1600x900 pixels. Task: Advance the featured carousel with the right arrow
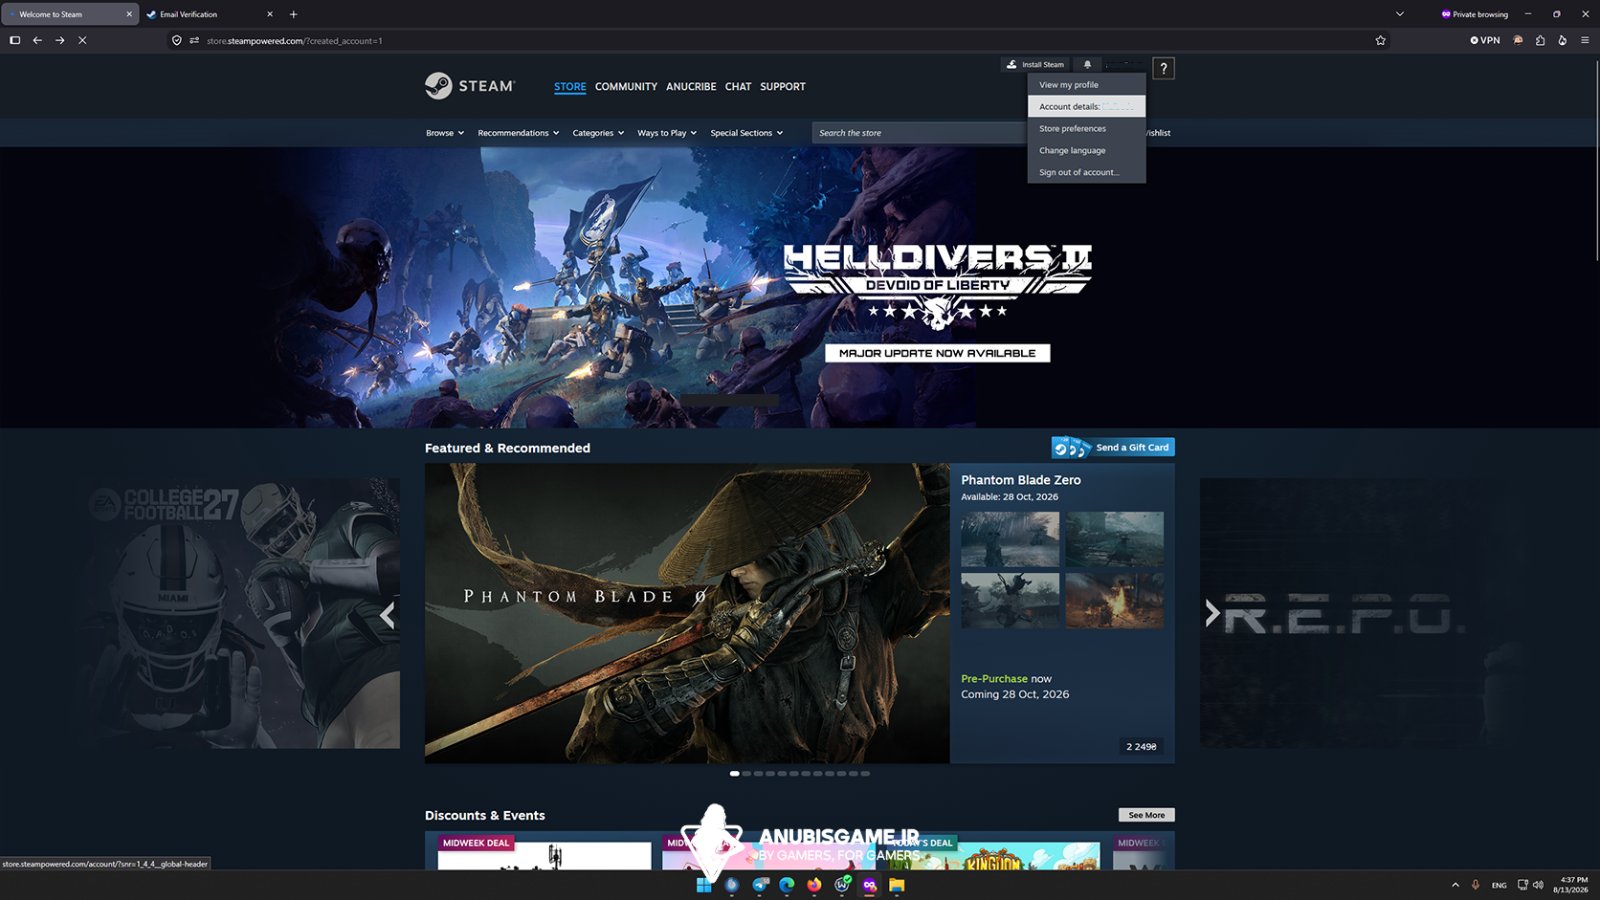1212,614
